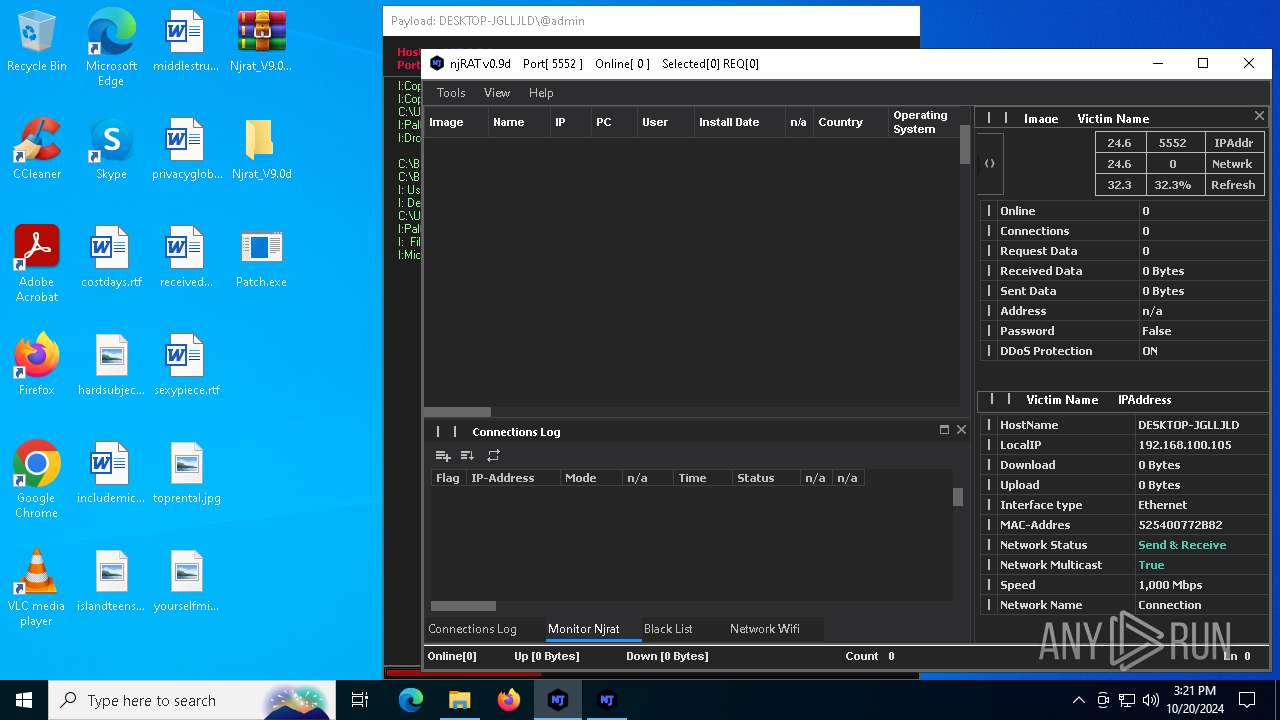1280x720 pixels.
Task: Select Skype desktop shortcut
Action: click(111, 150)
